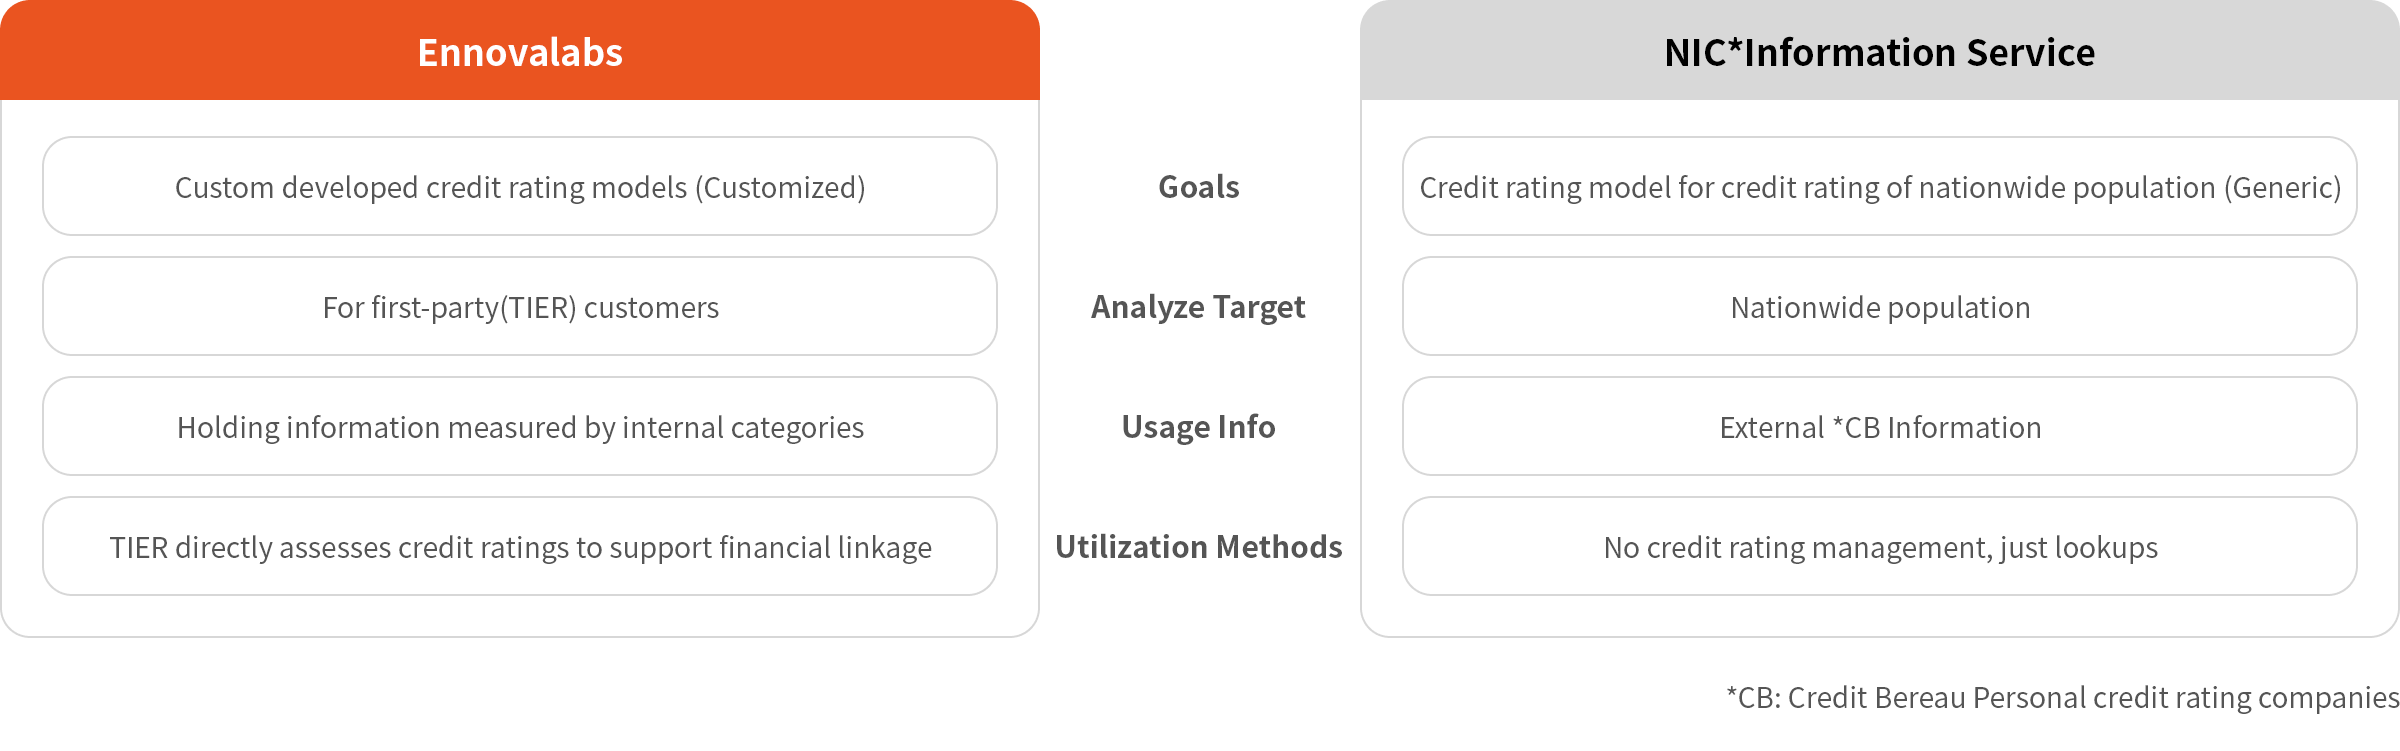
Task: Click the Goals row label
Action: coord(1199,187)
